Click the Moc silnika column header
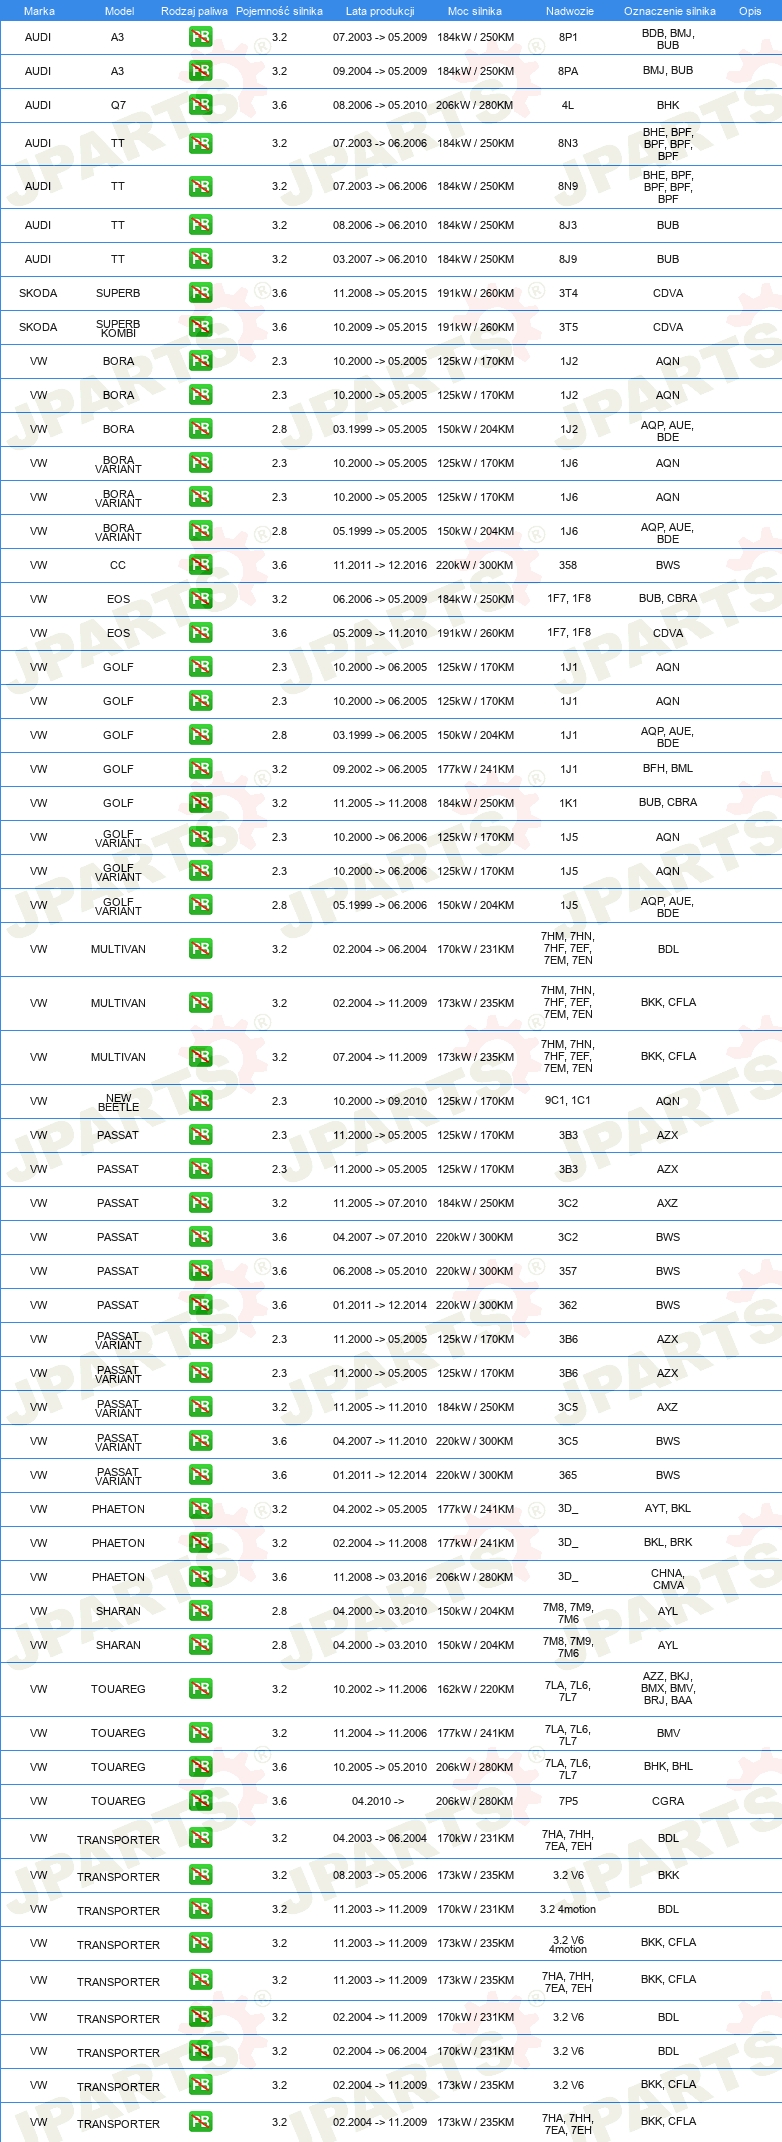 tap(475, 11)
